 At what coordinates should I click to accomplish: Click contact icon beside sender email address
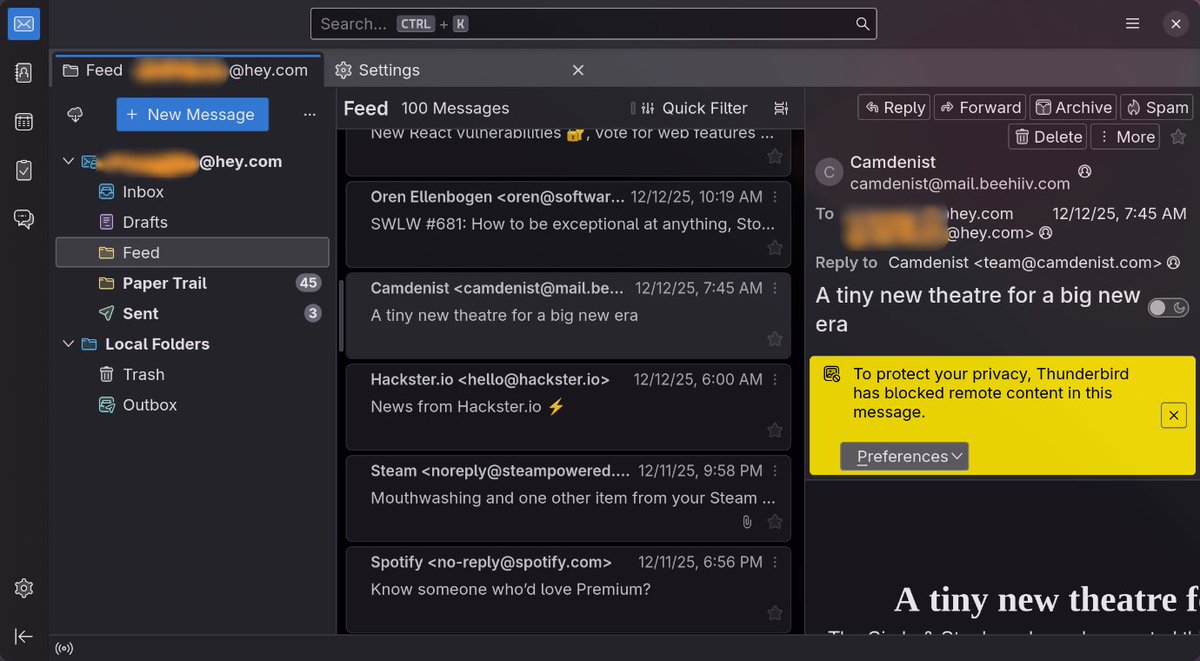tap(1085, 171)
